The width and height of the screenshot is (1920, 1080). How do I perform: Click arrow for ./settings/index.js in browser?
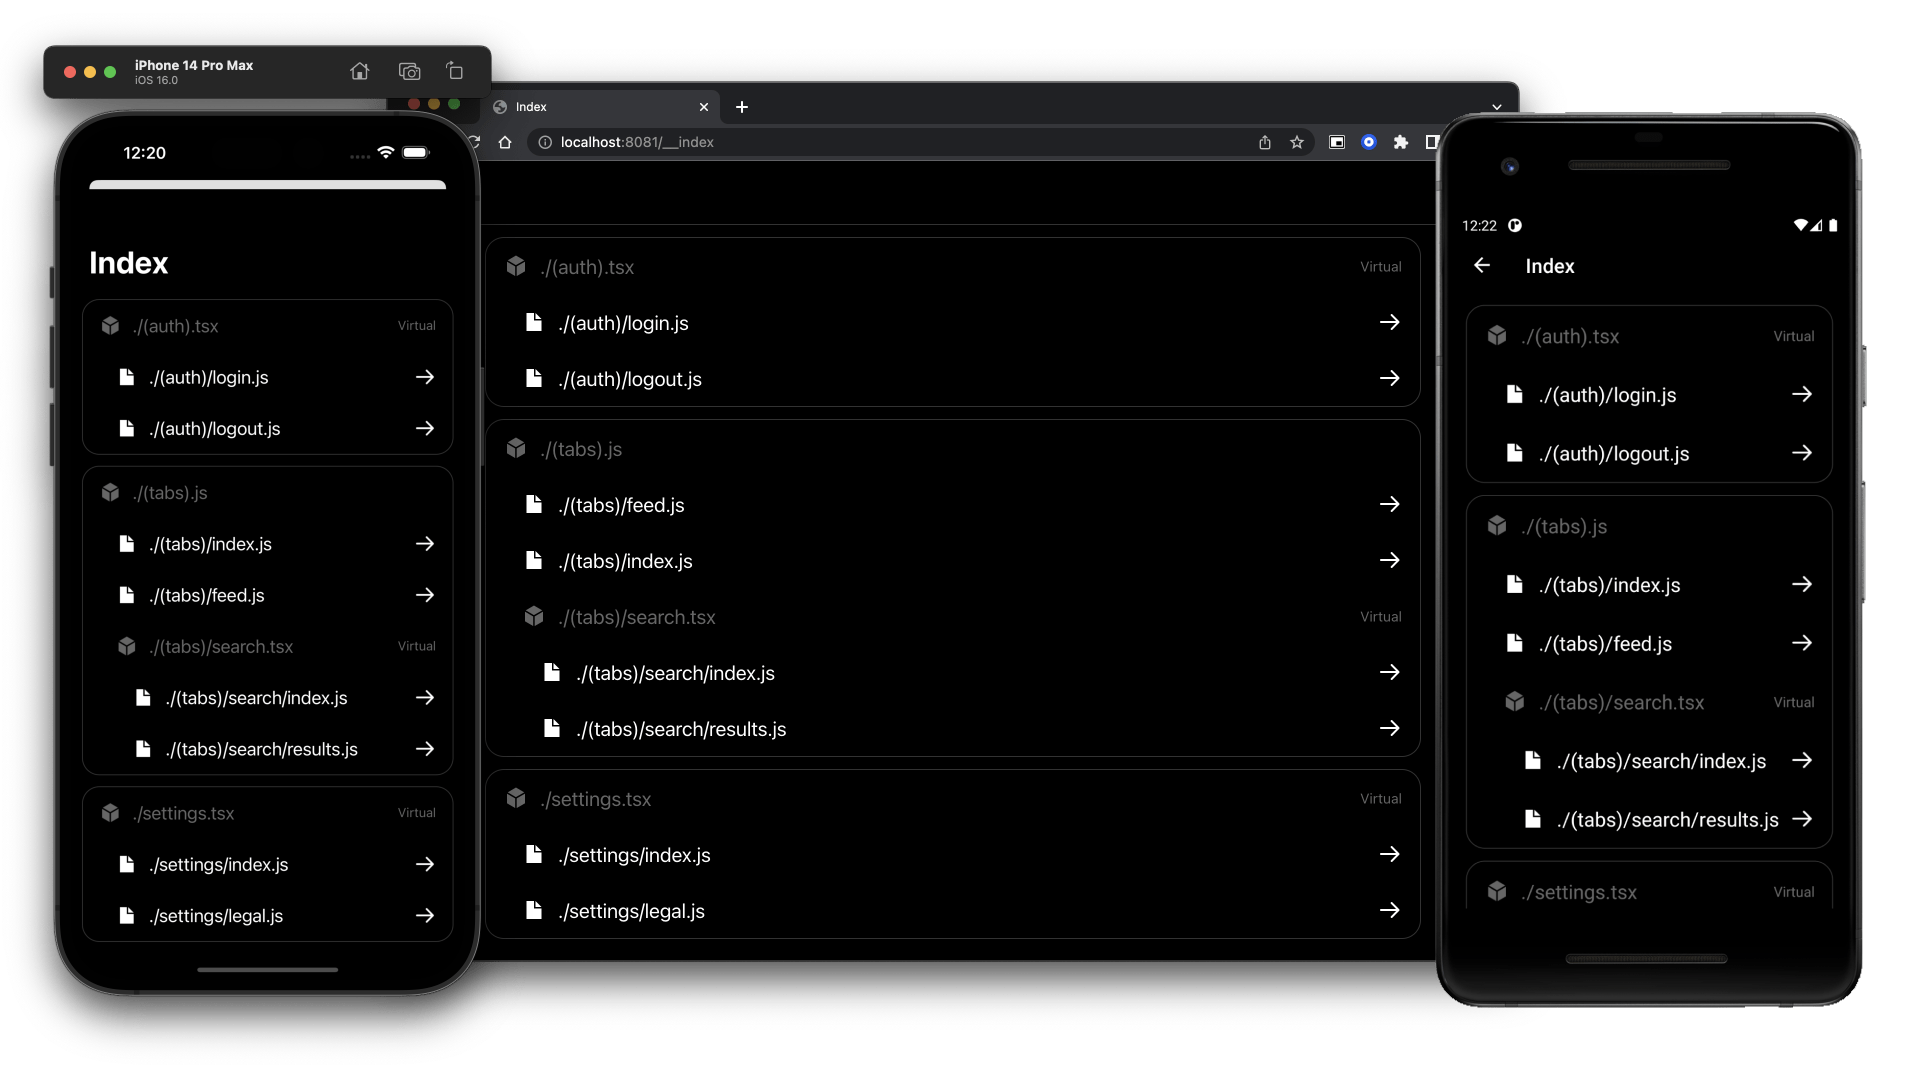click(x=1389, y=854)
